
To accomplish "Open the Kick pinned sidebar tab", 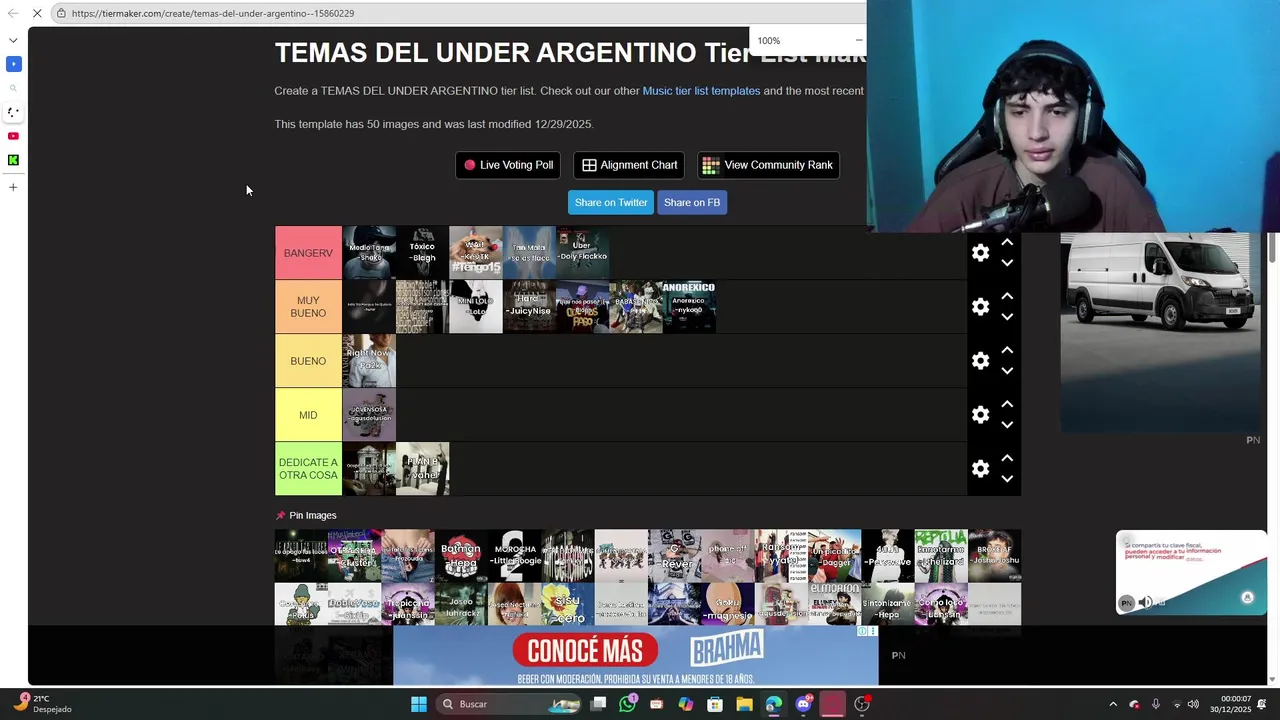I will coord(13,160).
